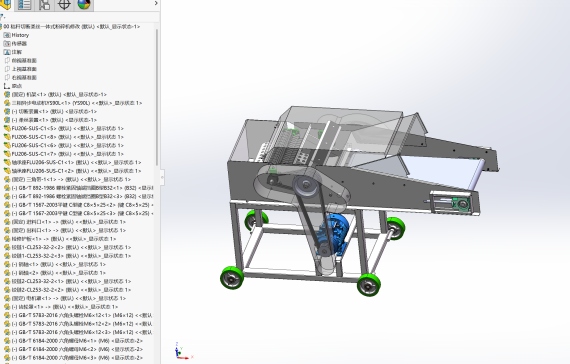The image size is (570, 364).
Task: Click the coordinate axis triad
Action: (182, 351)
